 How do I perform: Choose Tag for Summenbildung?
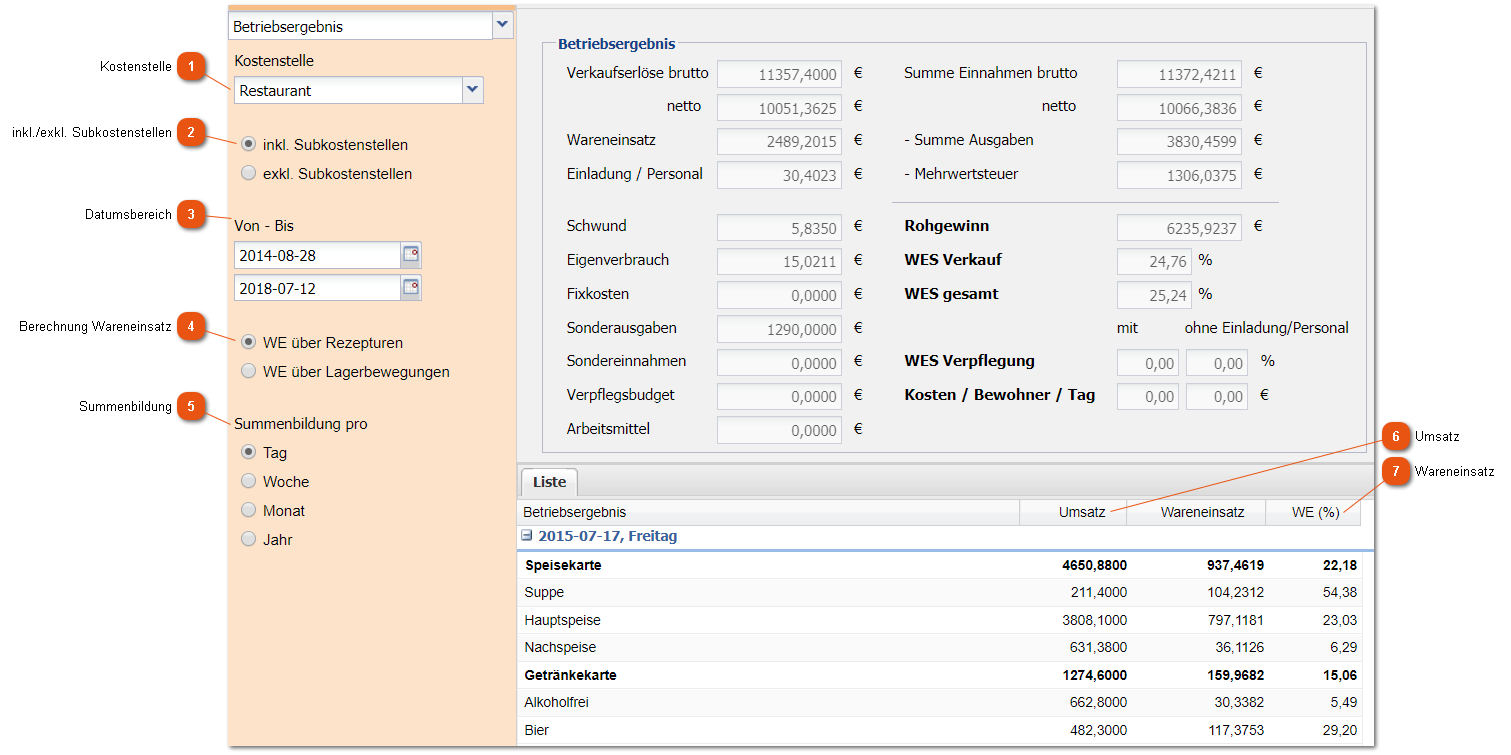(x=249, y=452)
